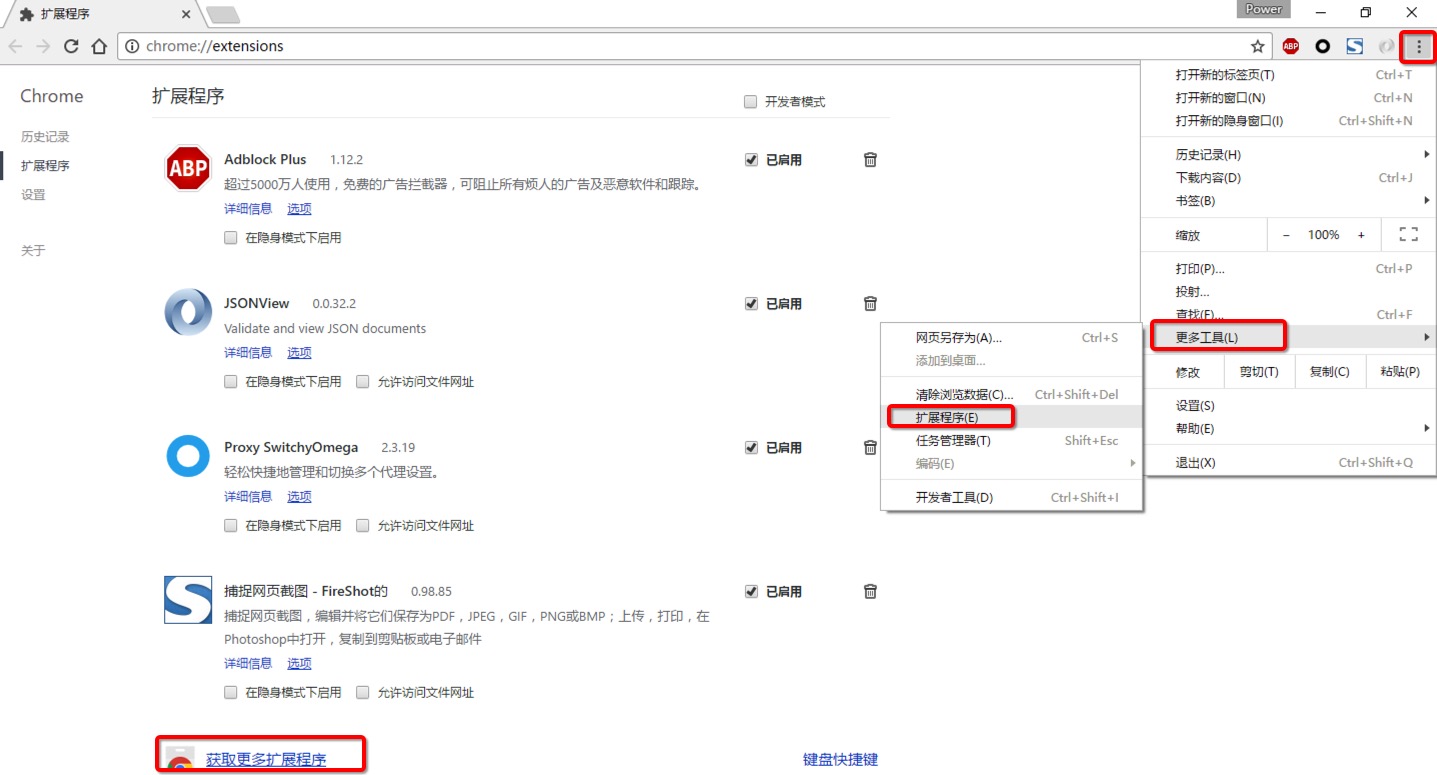Click the 键盘快捷键 link
The width and height of the screenshot is (1437, 775).
(840, 758)
